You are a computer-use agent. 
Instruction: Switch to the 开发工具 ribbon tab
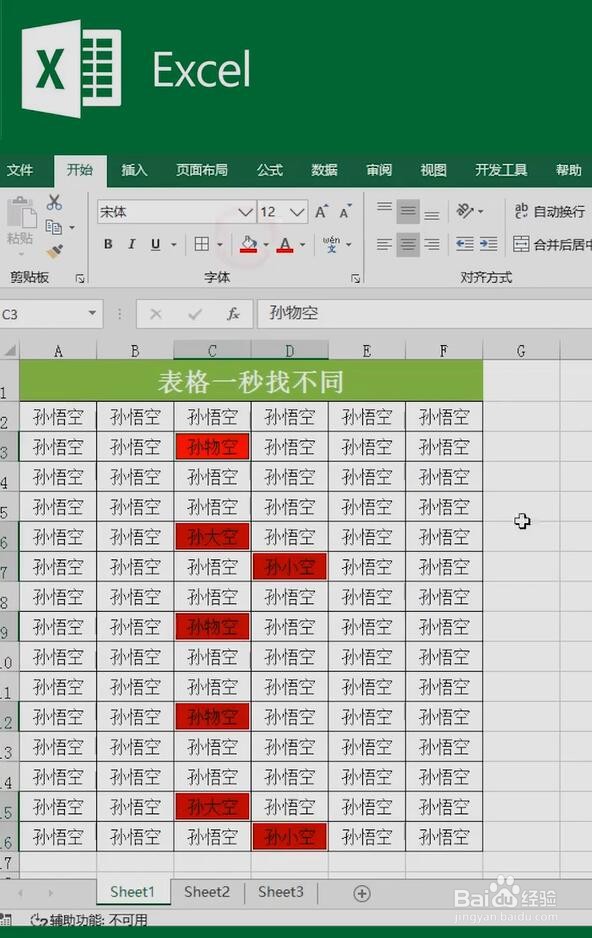click(x=501, y=170)
